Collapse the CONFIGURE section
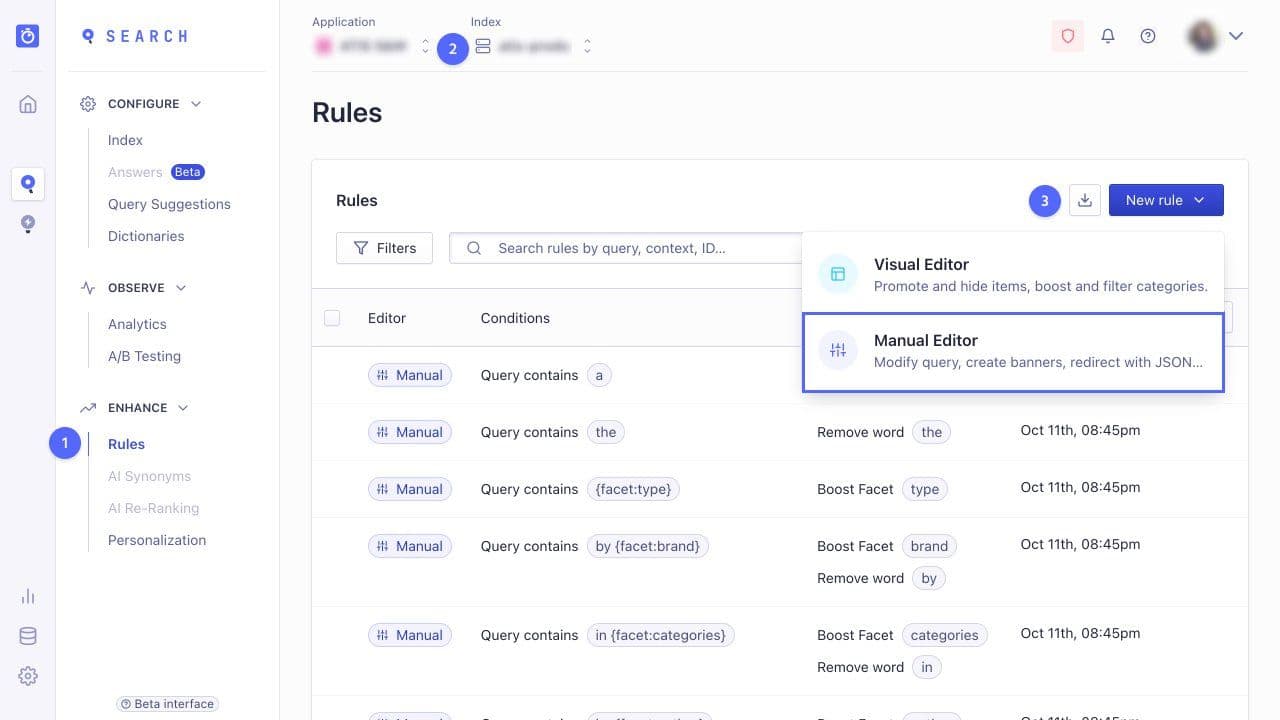The height and width of the screenshot is (720, 1280). (196, 104)
